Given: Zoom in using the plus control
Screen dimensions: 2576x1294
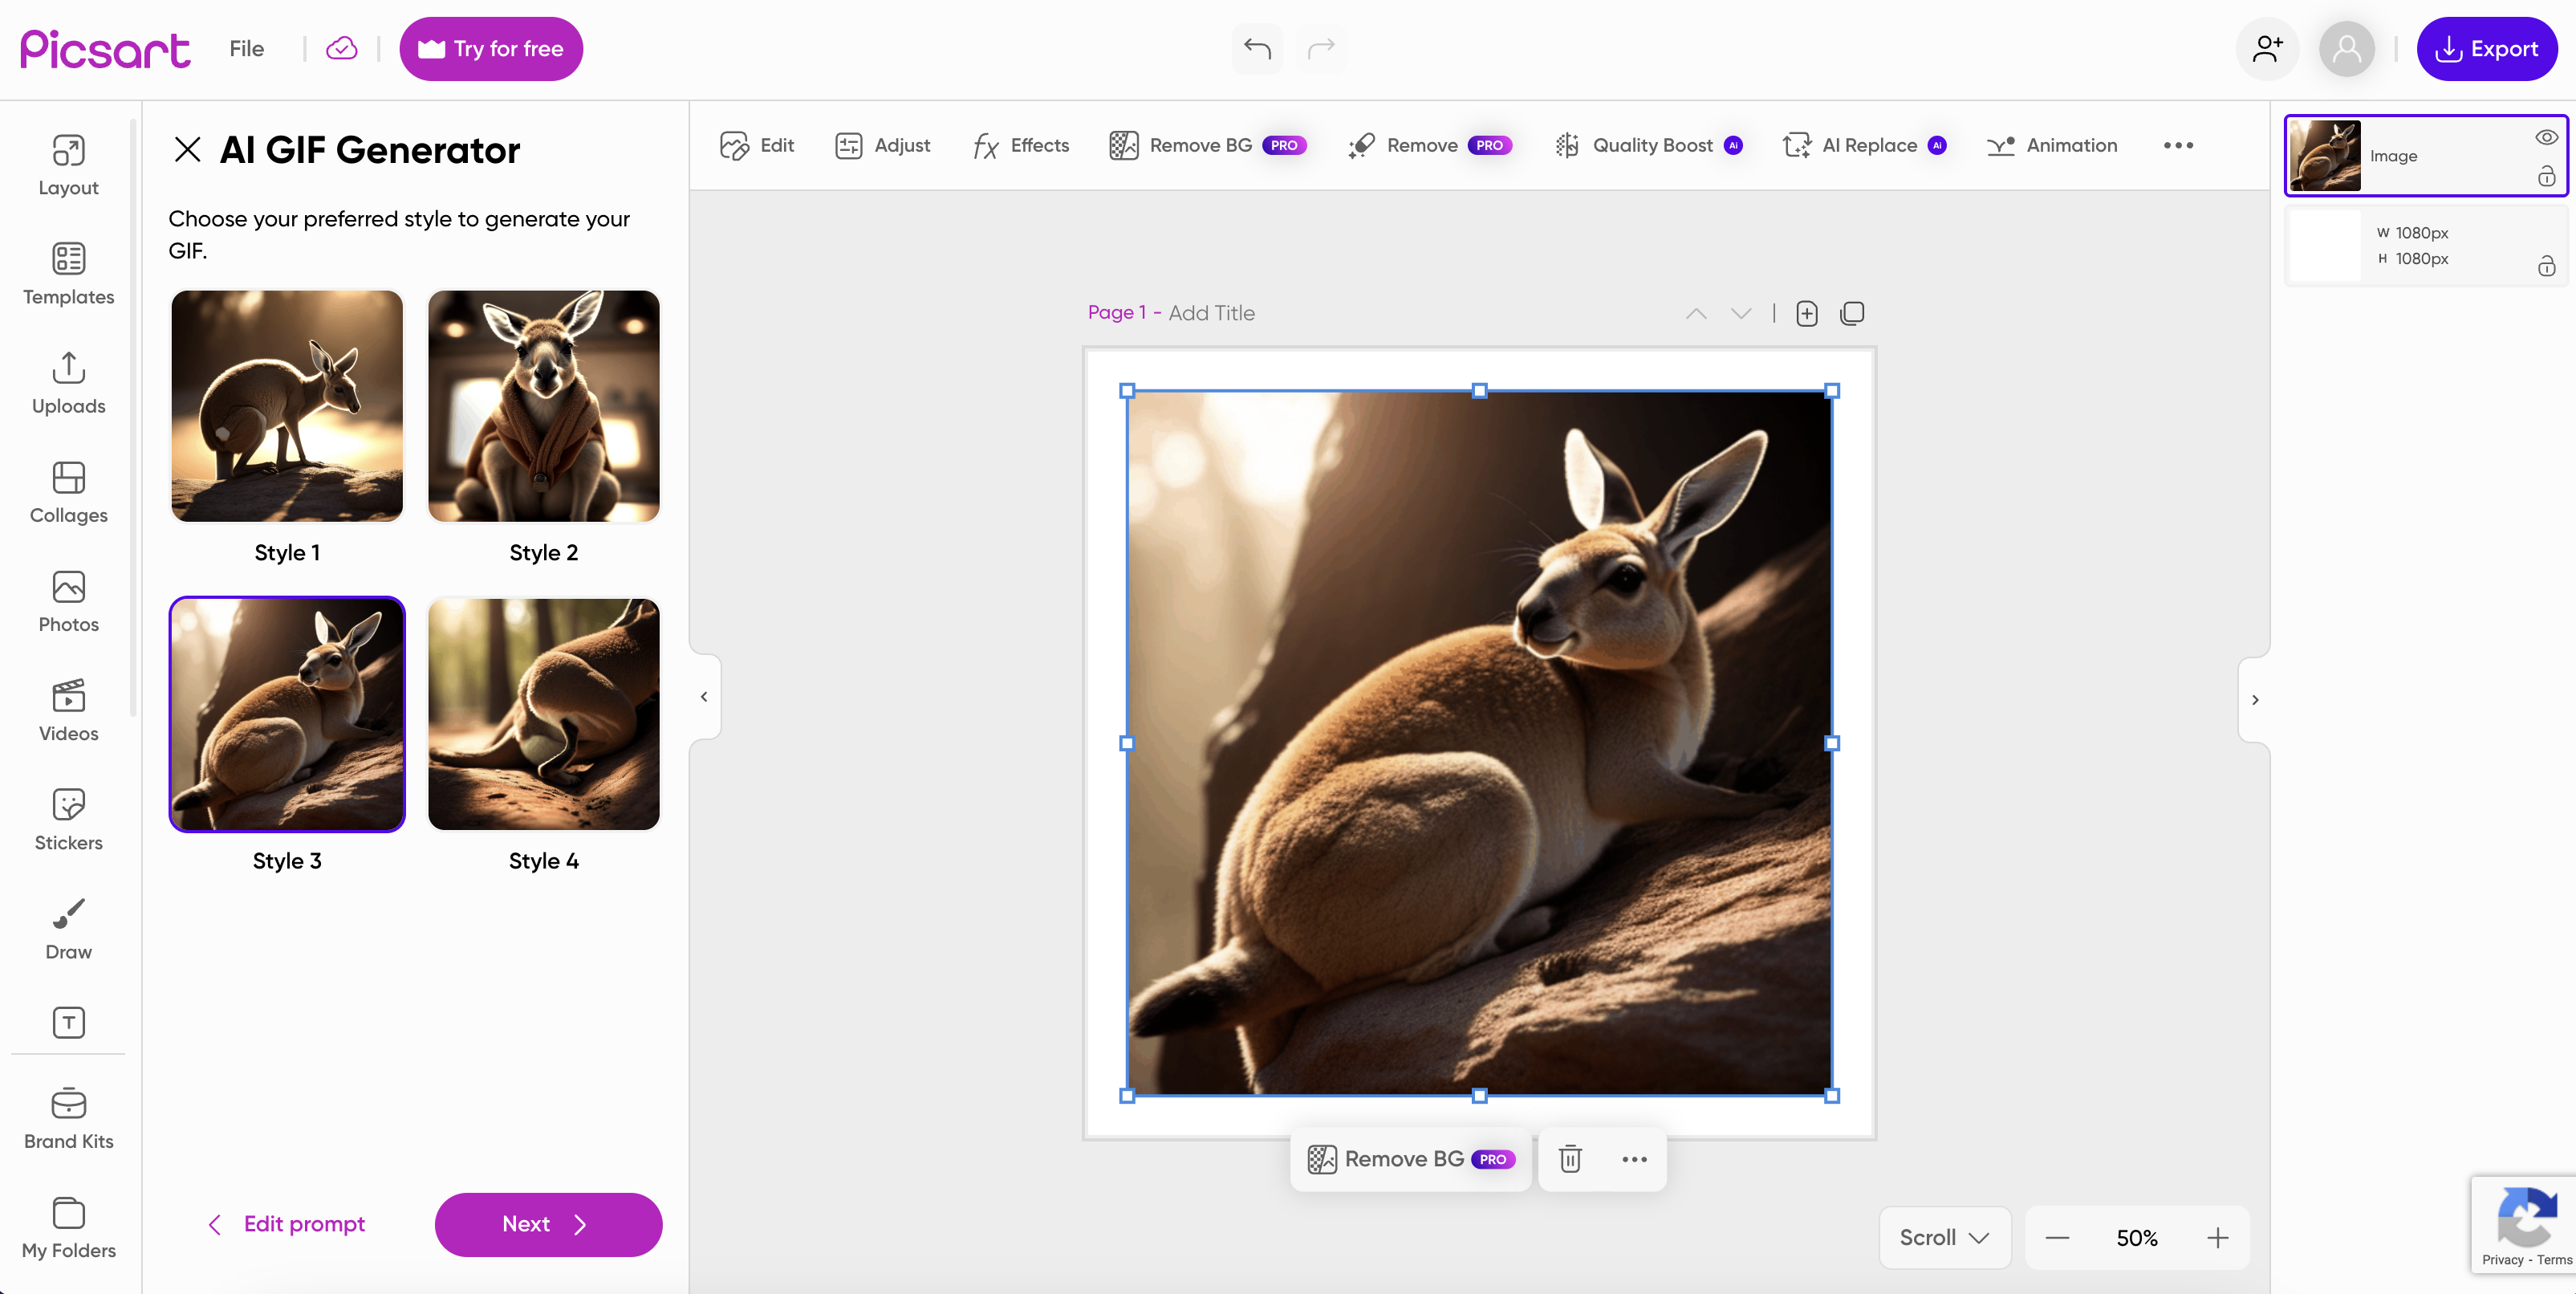Looking at the screenshot, I should 2218,1237.
